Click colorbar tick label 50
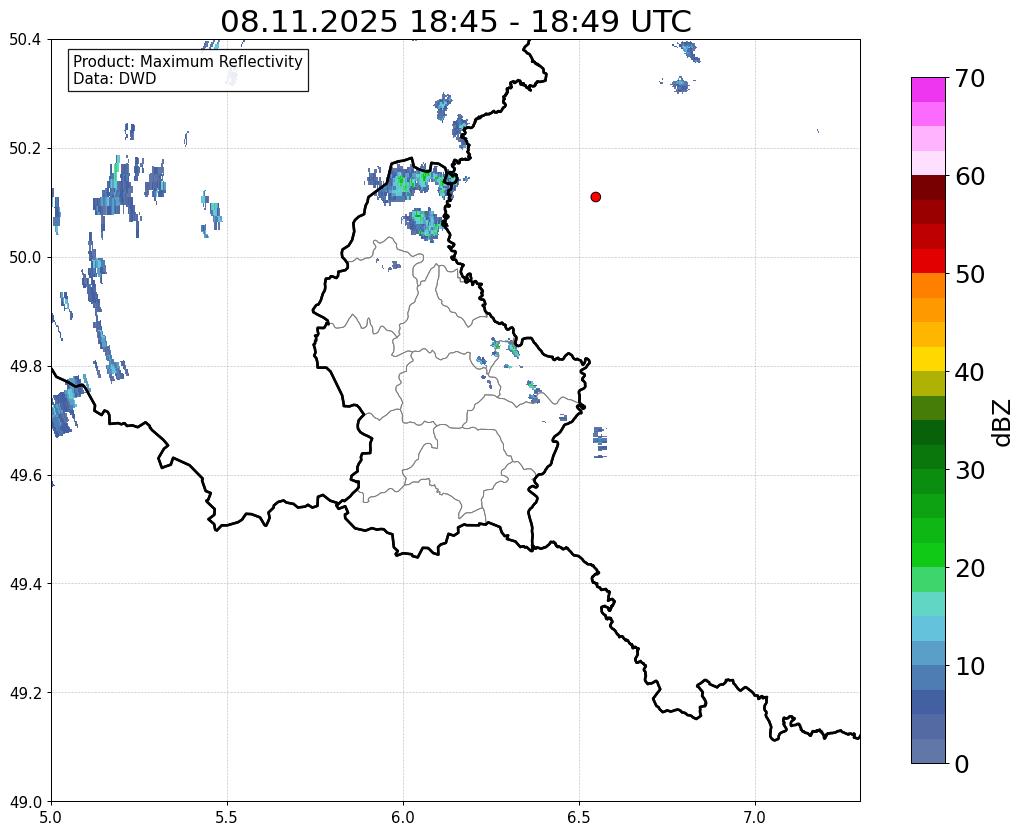 coord(970,274)
